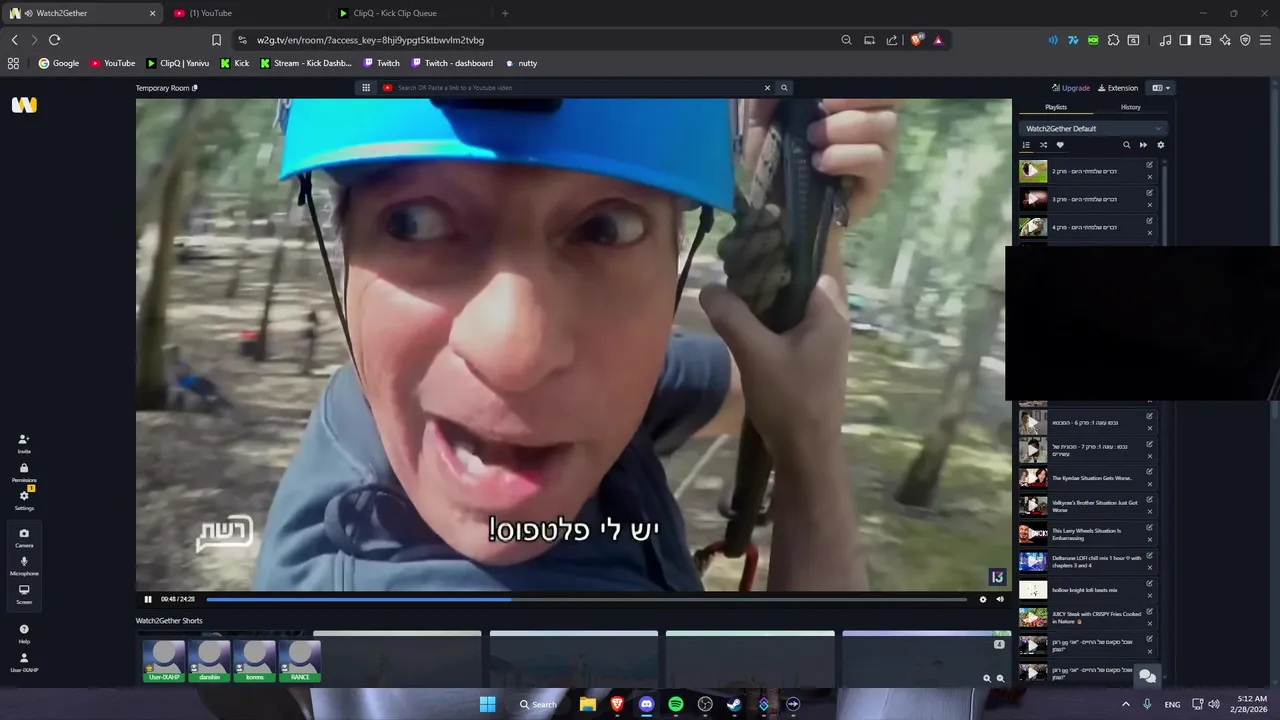Skip to next playlist video
The image size is (1280, 720).
tap(1143, 145)
